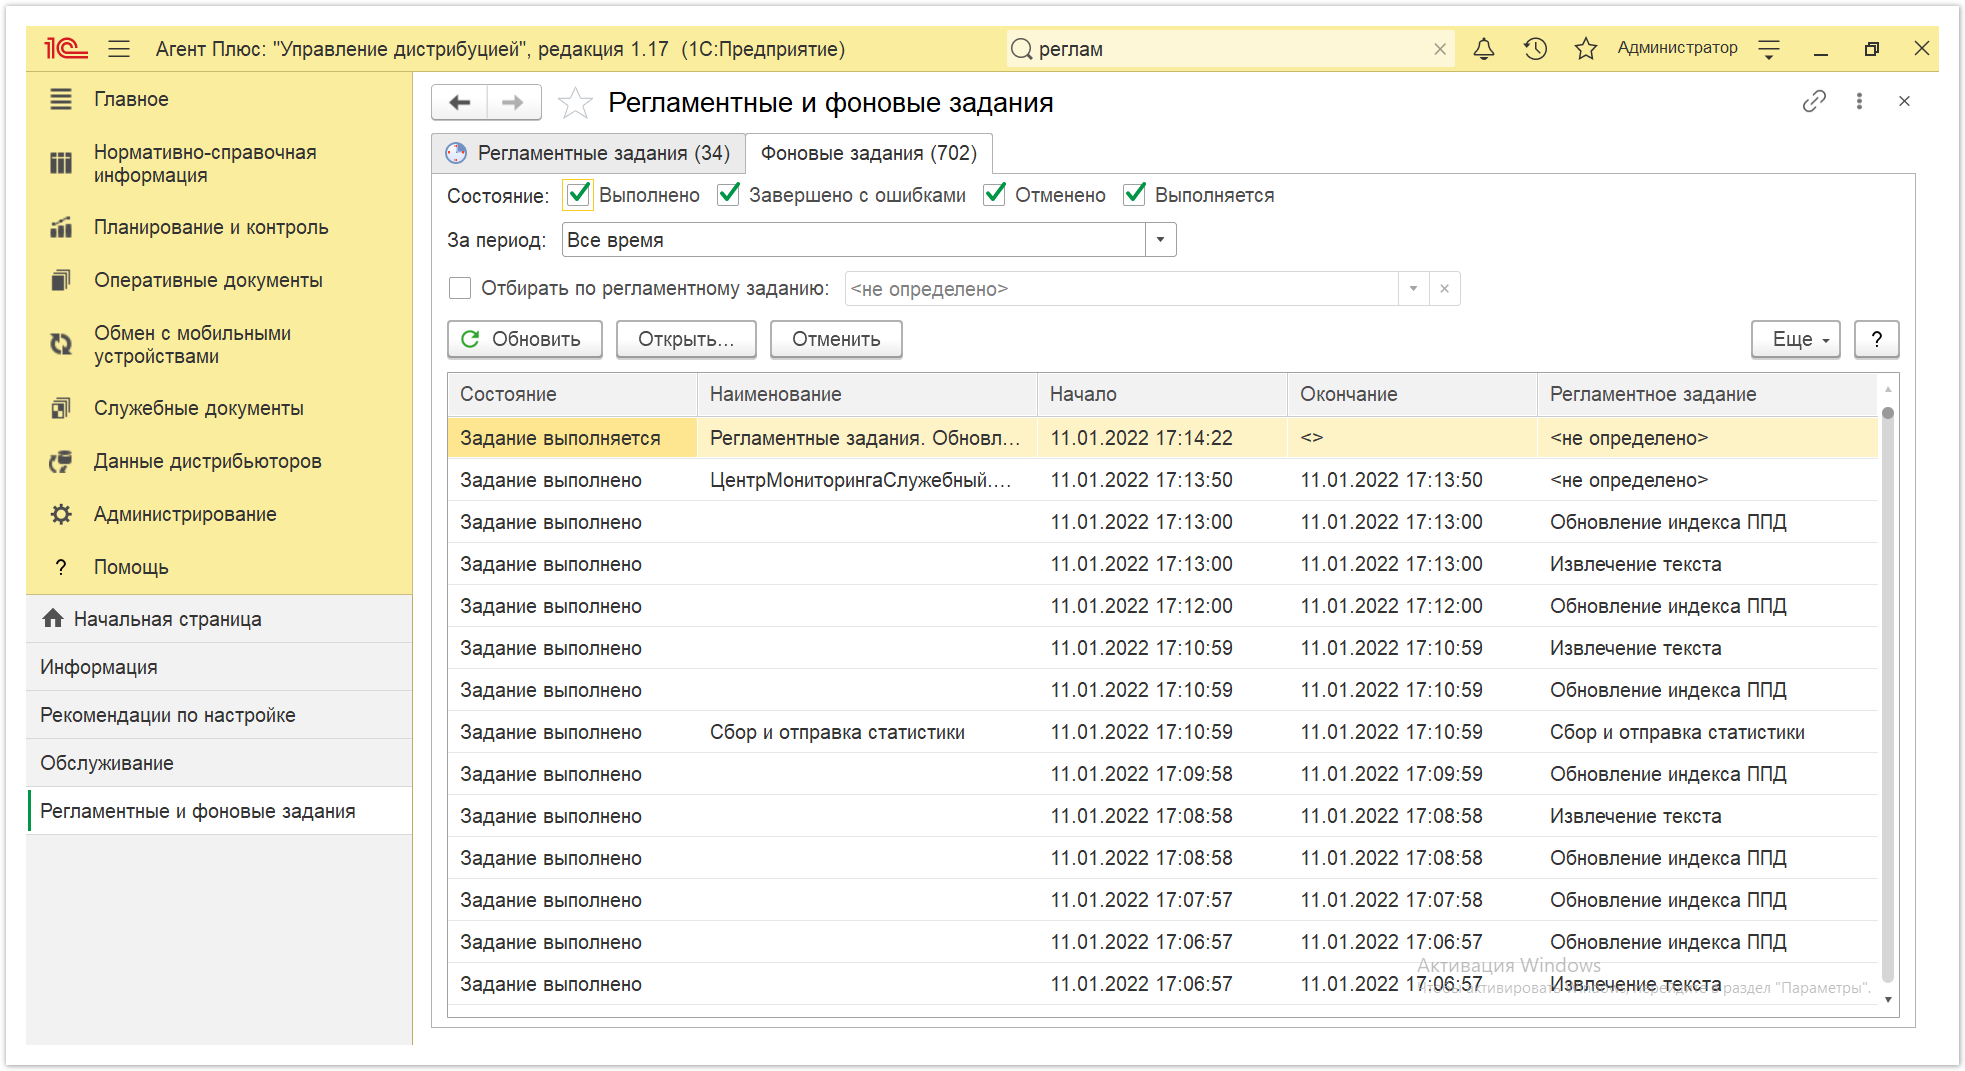Sort by the Окончание column header
Screen dimensions: 1965x1071
pyautogui.click(x=1412, y=394)
